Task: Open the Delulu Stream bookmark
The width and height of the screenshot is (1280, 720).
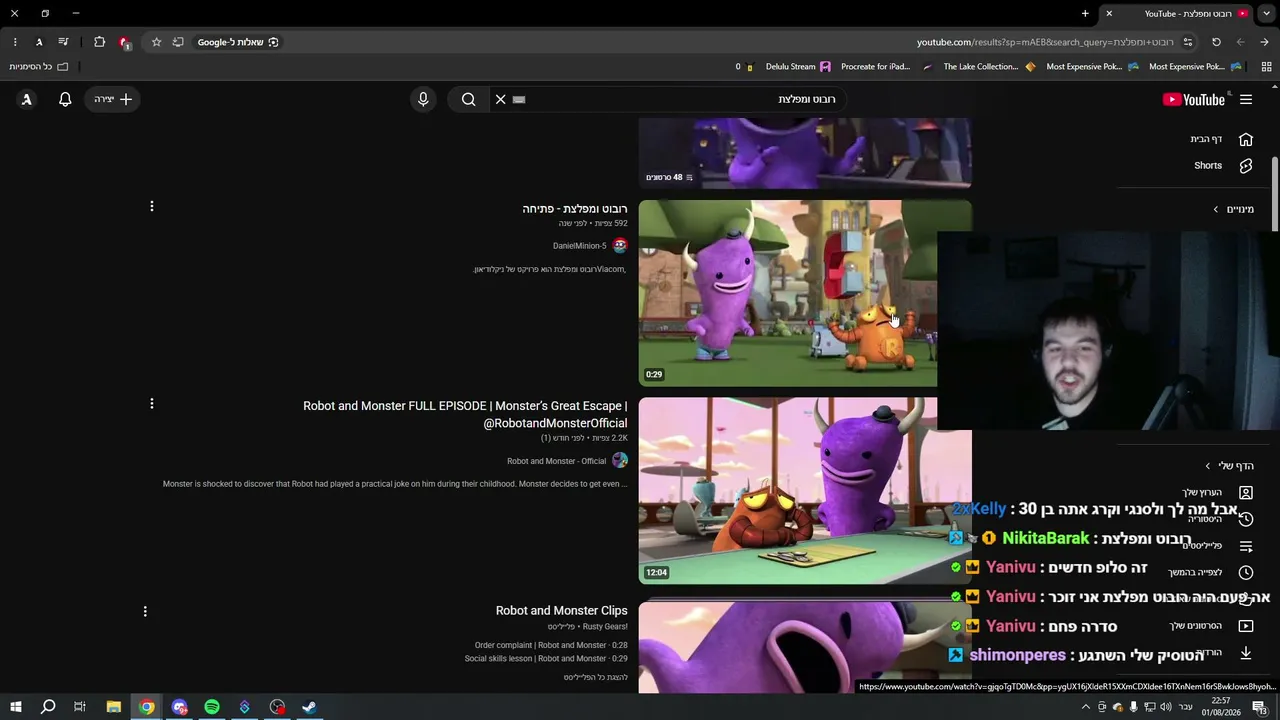Action: click(x=798, y=67)
